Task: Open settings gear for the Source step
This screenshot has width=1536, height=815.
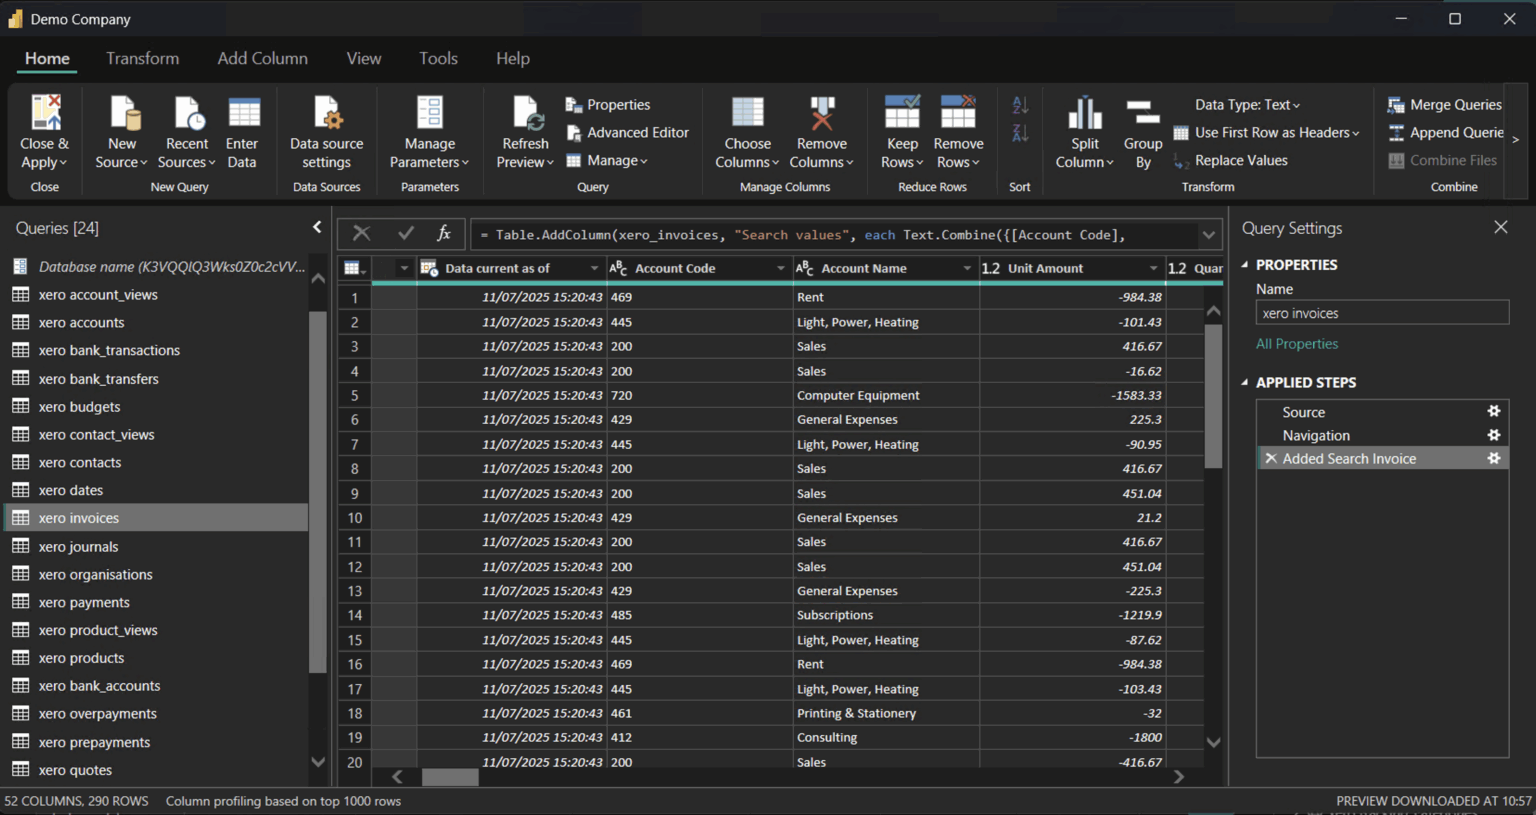Action: point(1492,411)
